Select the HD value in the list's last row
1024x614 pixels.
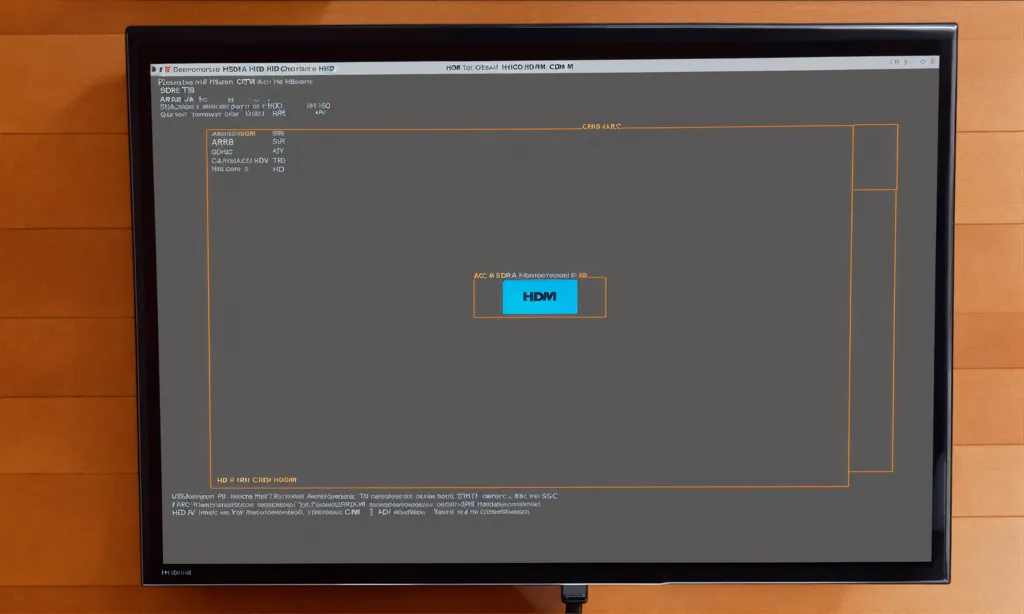tap(279, 170)
